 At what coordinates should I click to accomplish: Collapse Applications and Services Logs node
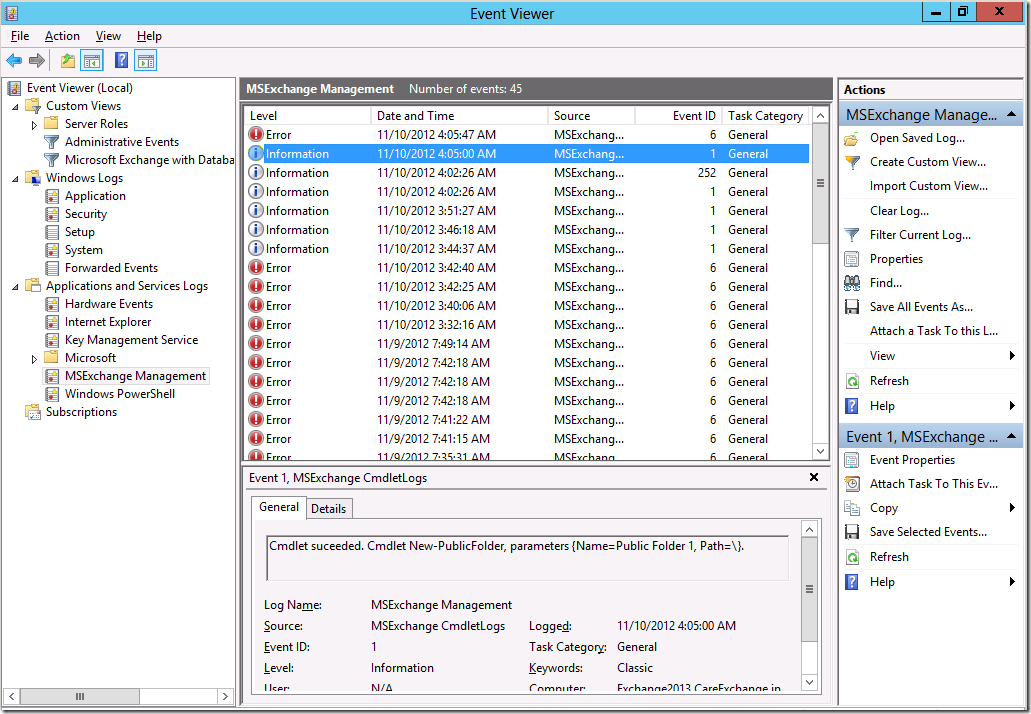(15, 287)
